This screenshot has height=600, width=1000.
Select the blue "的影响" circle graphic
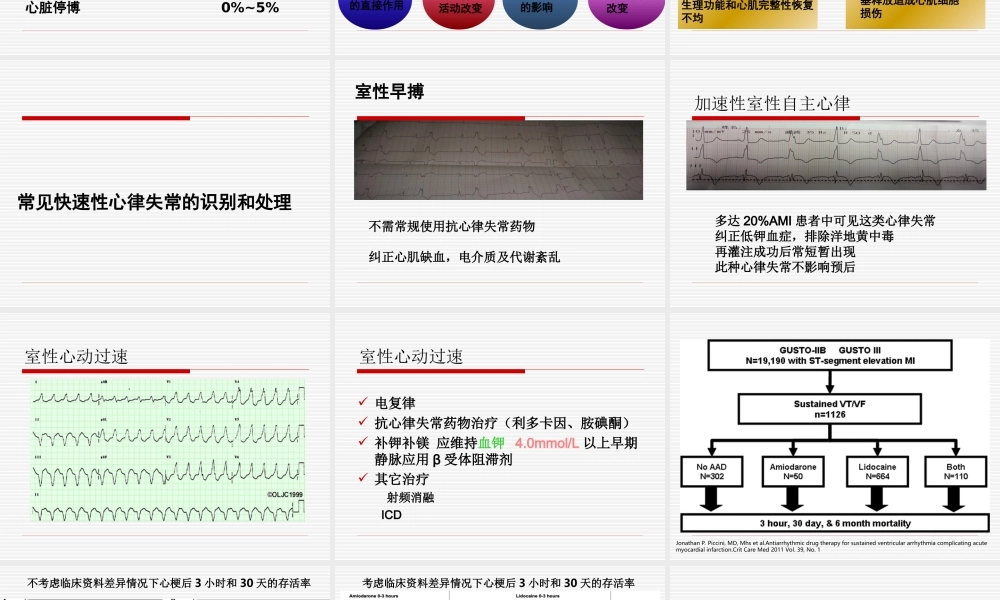pos(540,8)
